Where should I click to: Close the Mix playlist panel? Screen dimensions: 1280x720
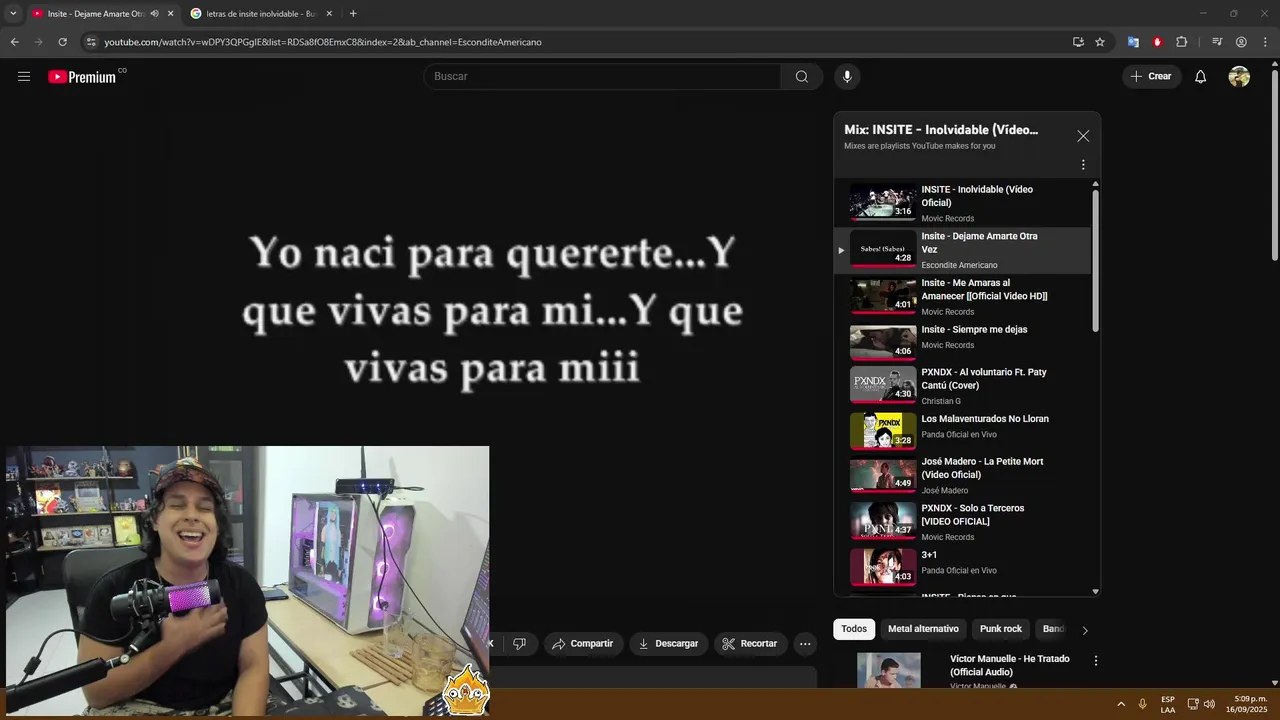tap(1083, 136)
